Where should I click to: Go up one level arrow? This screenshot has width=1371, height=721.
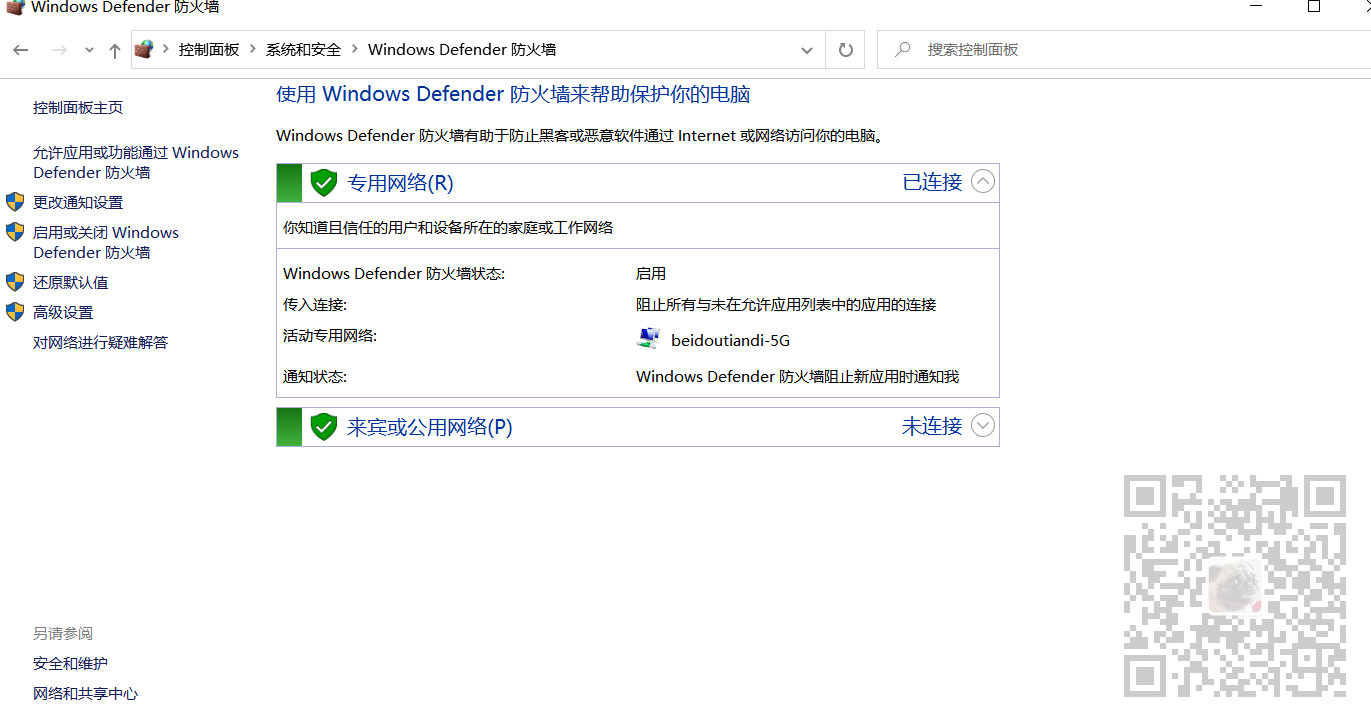point(115,50)
